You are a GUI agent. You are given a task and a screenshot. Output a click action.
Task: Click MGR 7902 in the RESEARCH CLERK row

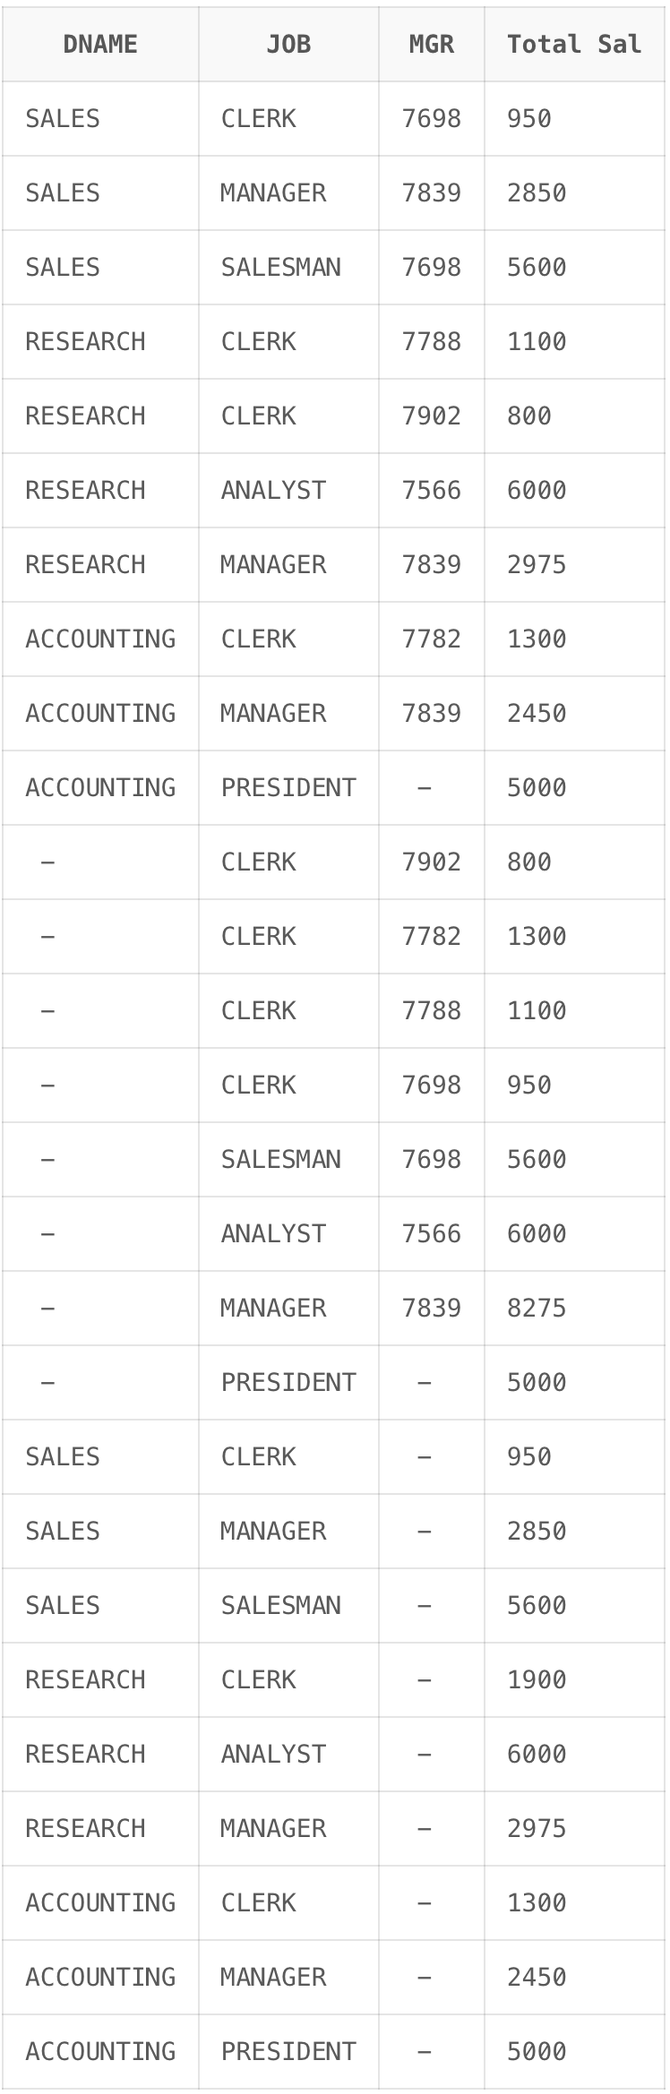pyautogui.click(x=431, y=416)
